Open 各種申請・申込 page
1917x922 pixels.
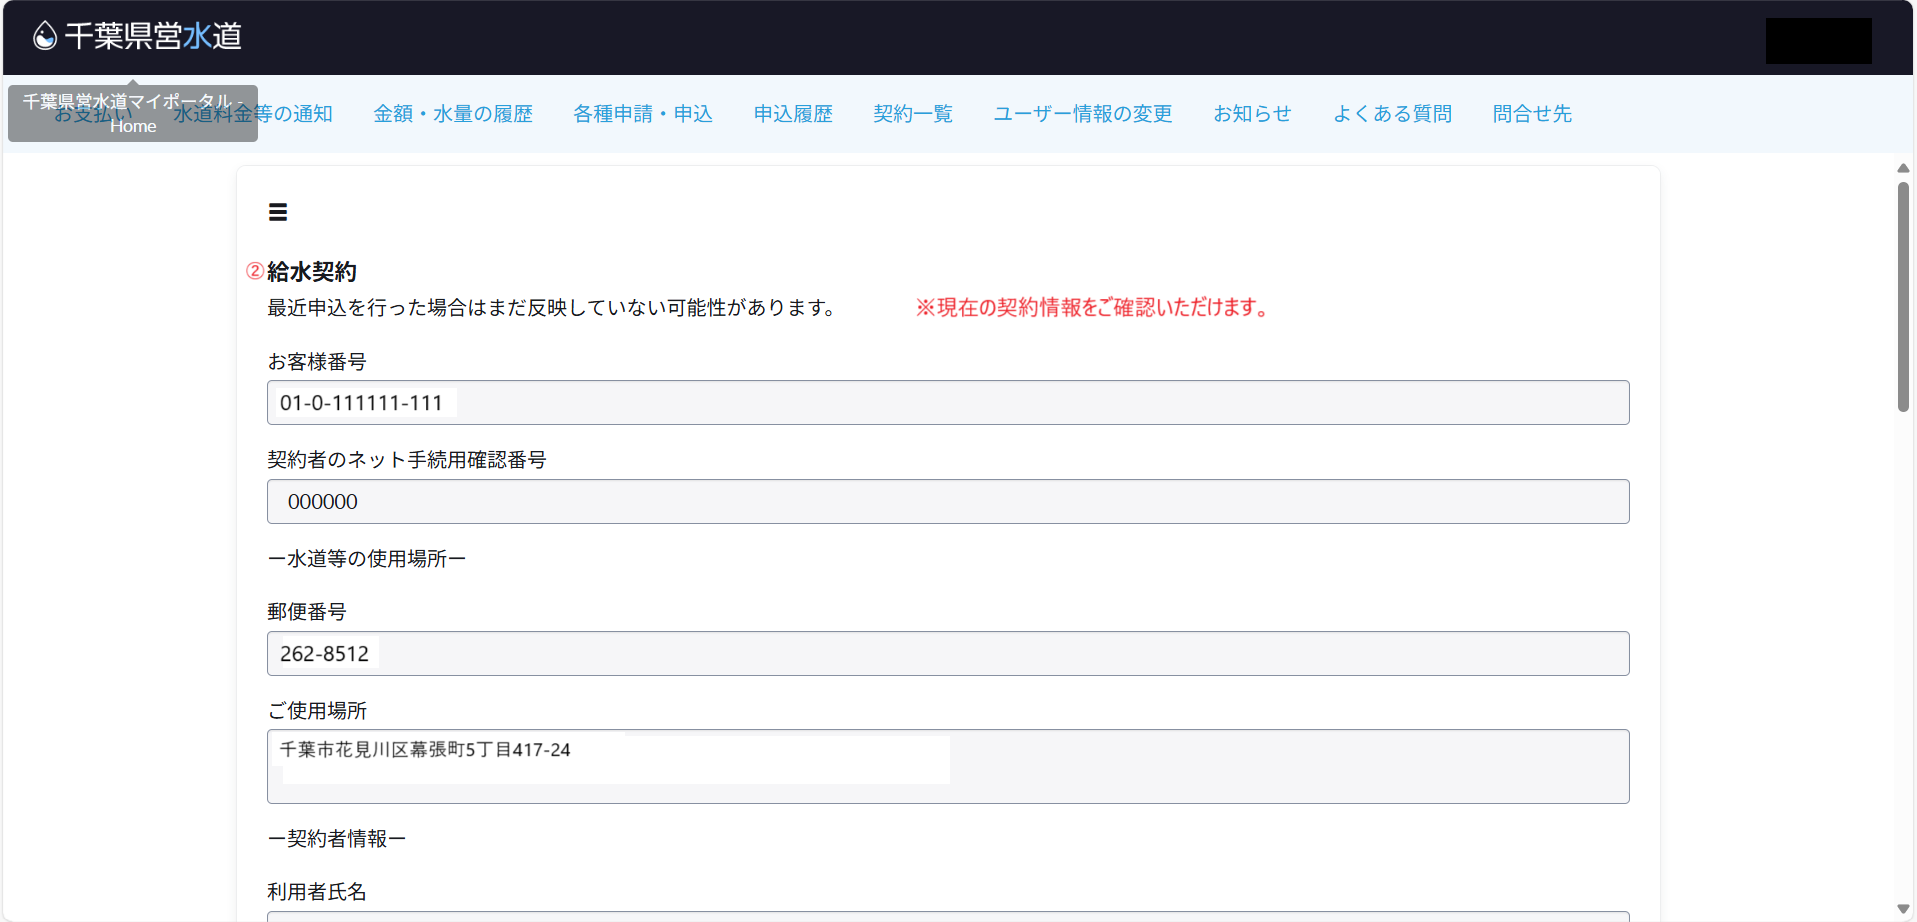643,114
